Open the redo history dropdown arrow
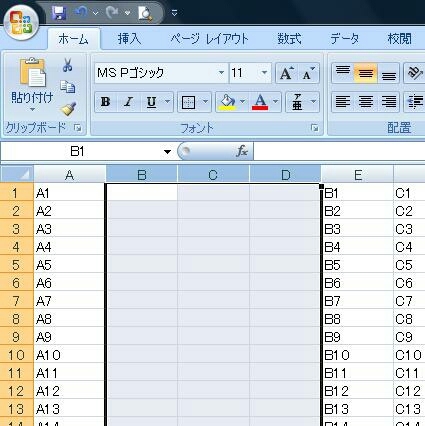 point(127,13)
